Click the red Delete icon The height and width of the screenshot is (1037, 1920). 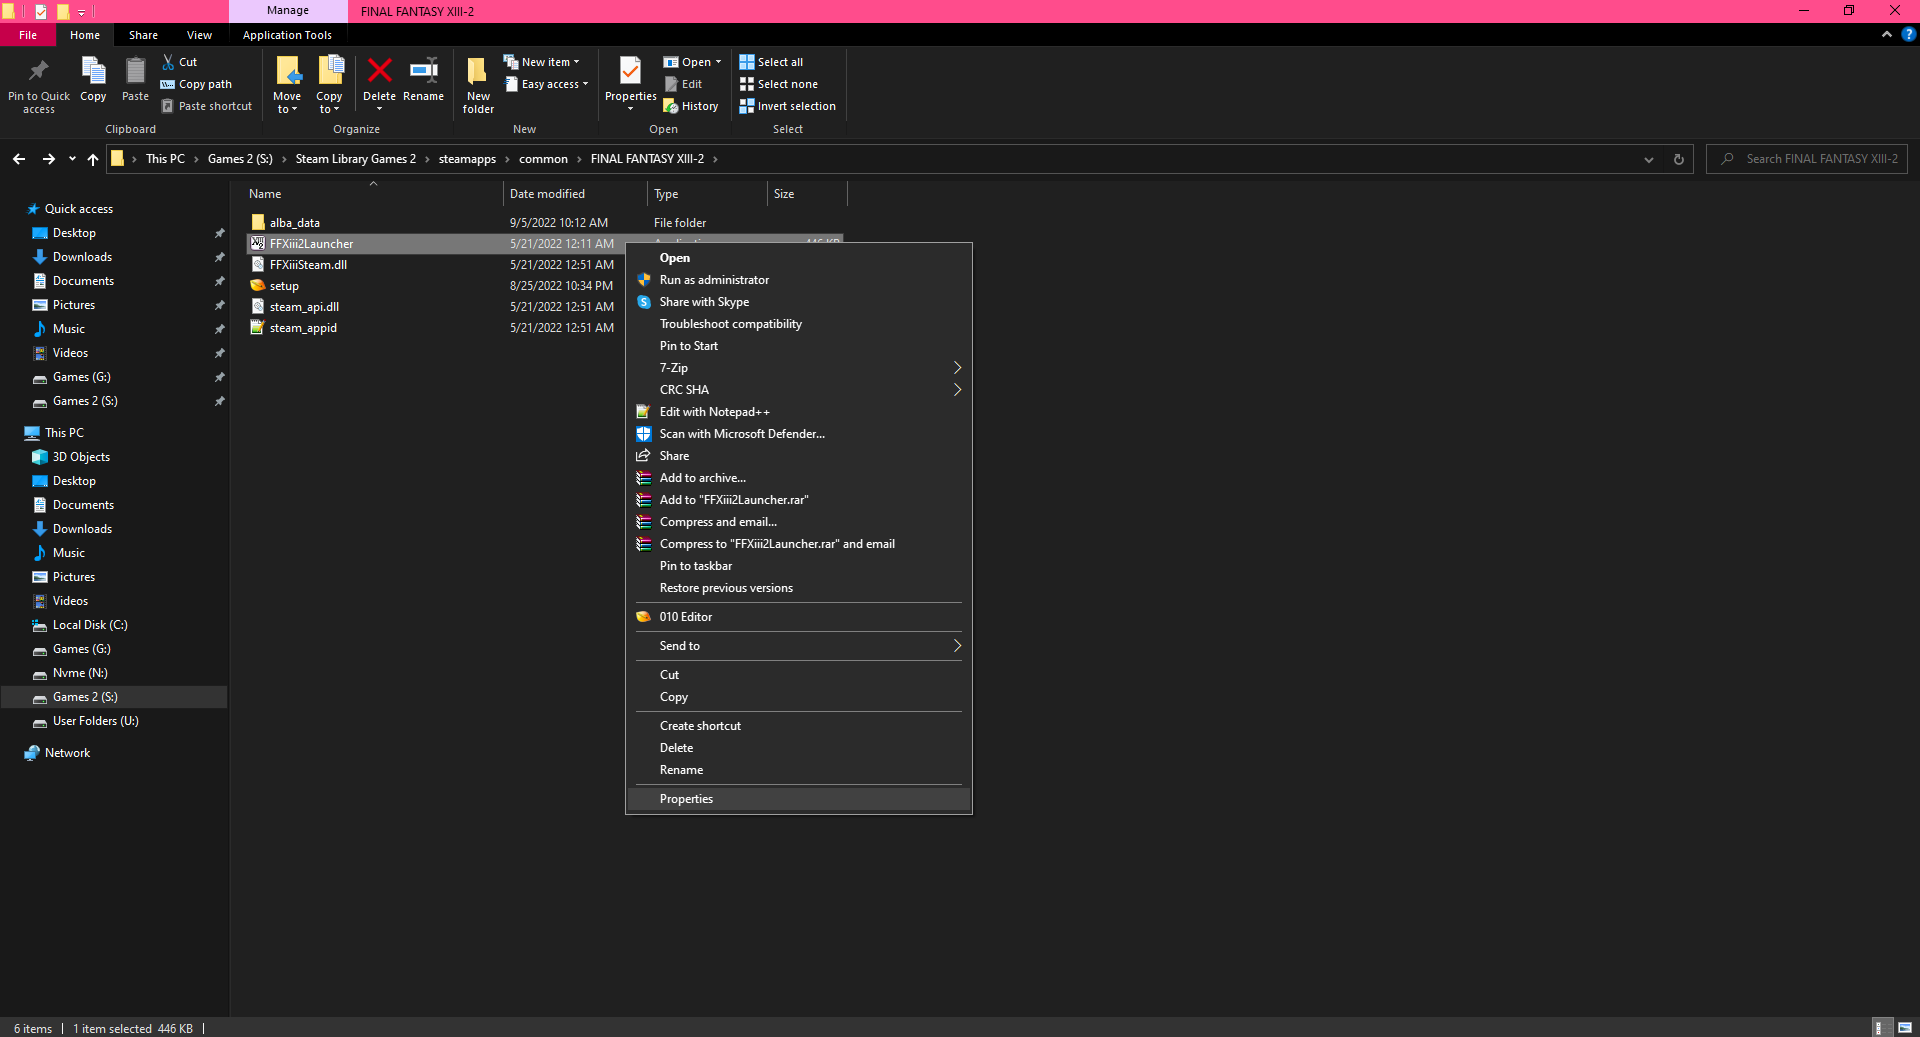pyautogui.click(x=379, y=71)
